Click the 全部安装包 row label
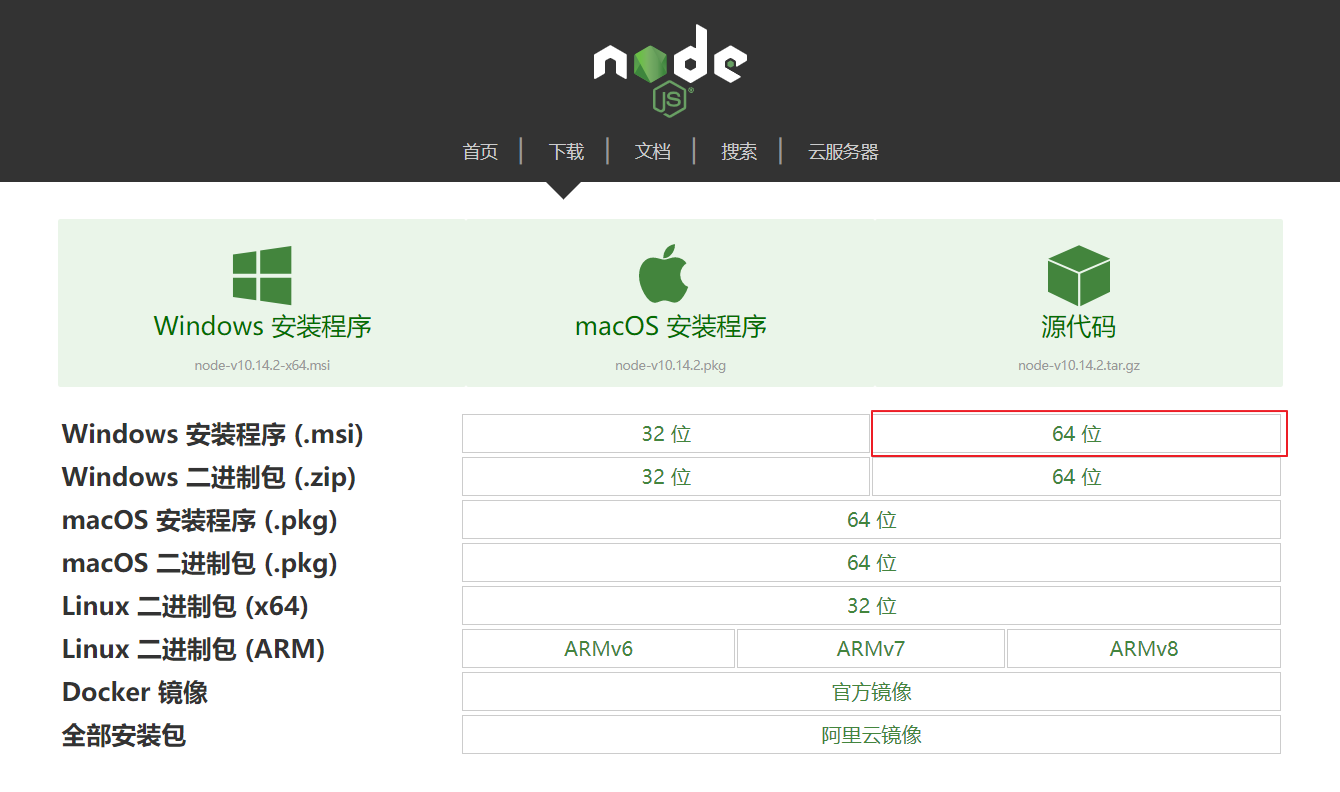This screenshot has height=792, width=1340. [124, 735]
